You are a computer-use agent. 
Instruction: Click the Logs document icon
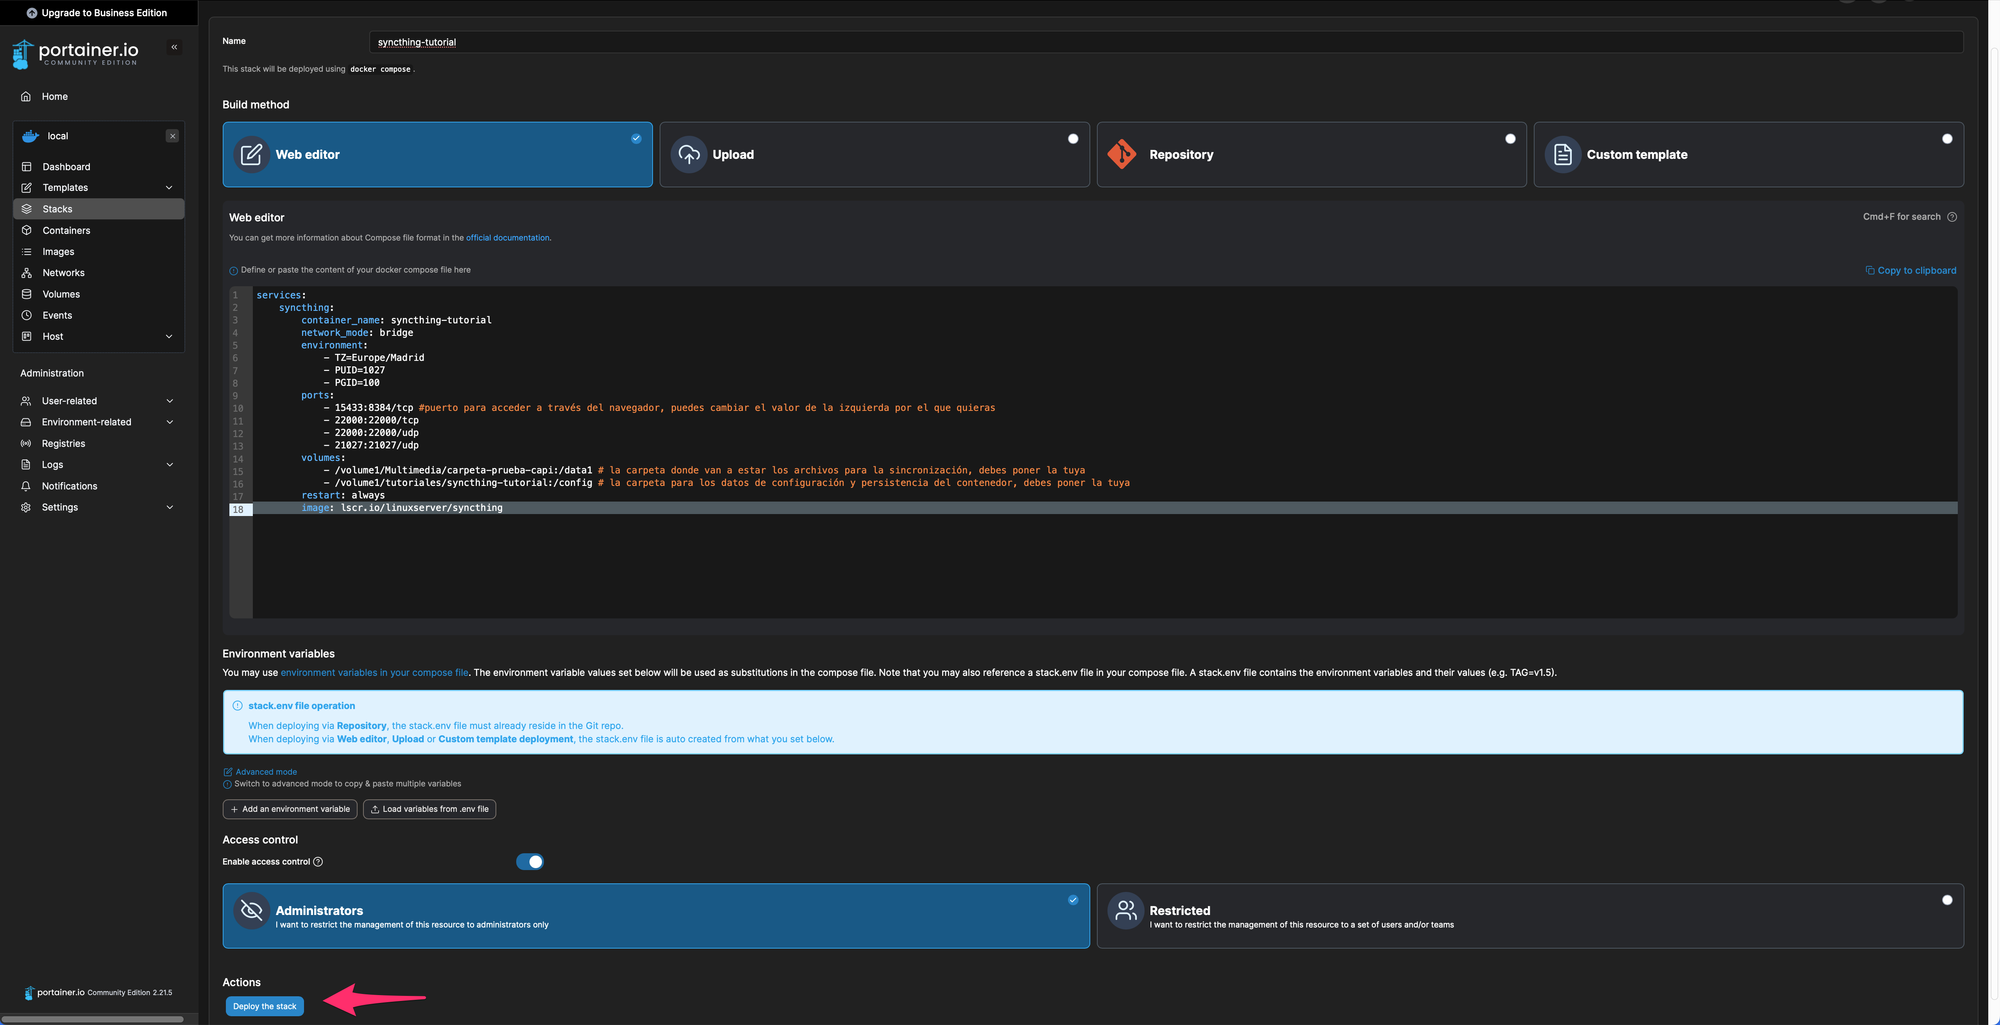click(26, 465)
